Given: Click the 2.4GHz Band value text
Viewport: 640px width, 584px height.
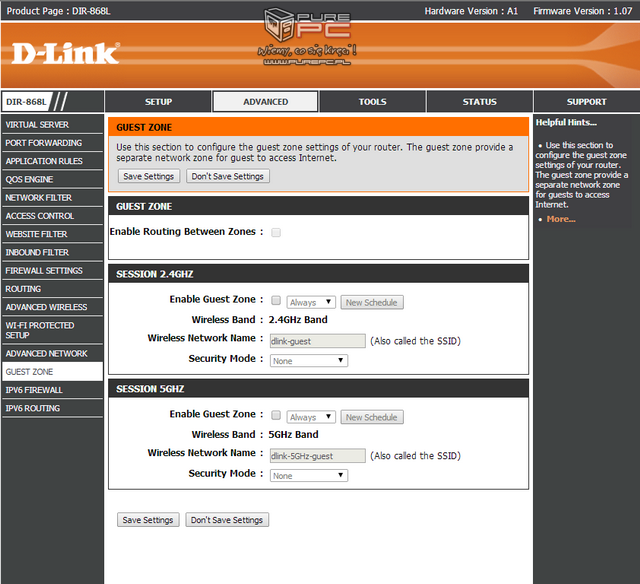Looking at the screenshot, I should click(x=298, y=320).
